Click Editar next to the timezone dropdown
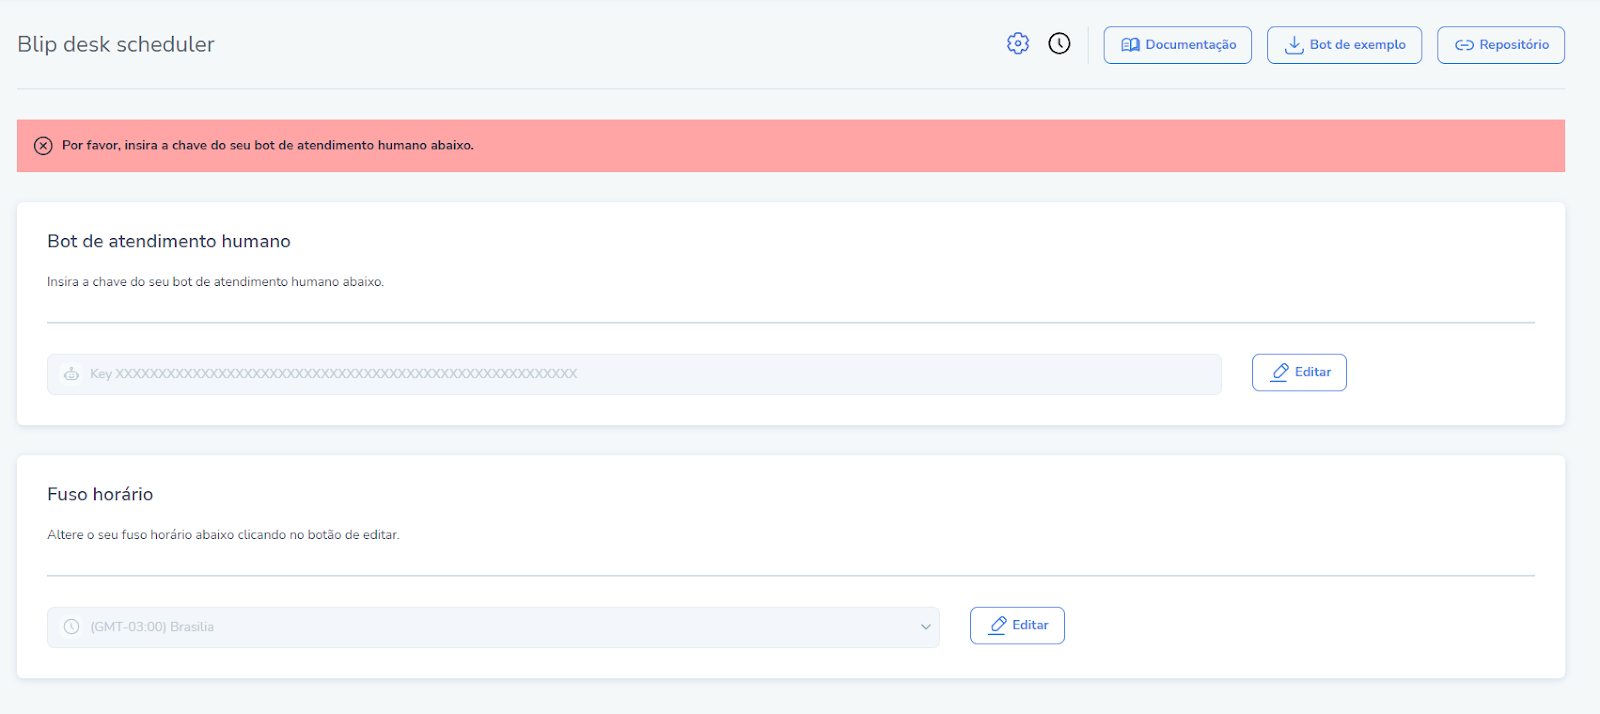This screenshot has height=714, width=1600. tap(1017, 625)
